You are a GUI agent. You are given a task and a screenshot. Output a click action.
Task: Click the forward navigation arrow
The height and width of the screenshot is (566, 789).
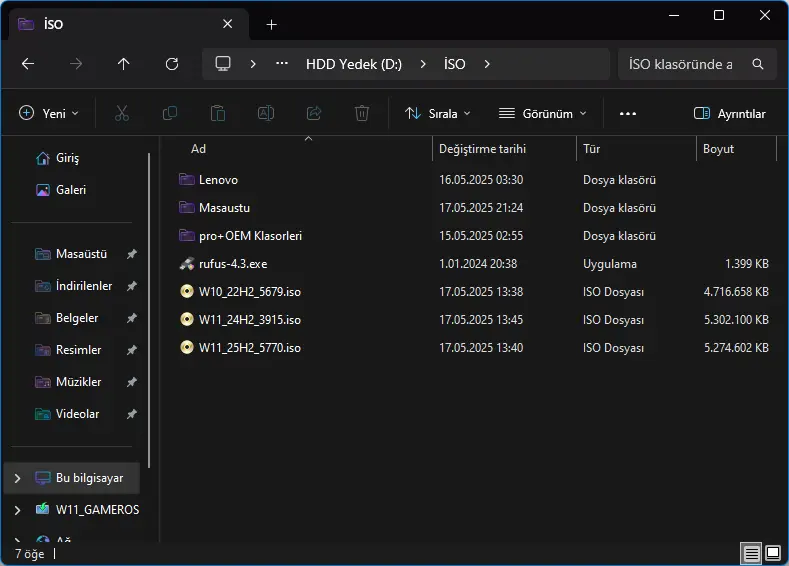[x=76, y=64]
